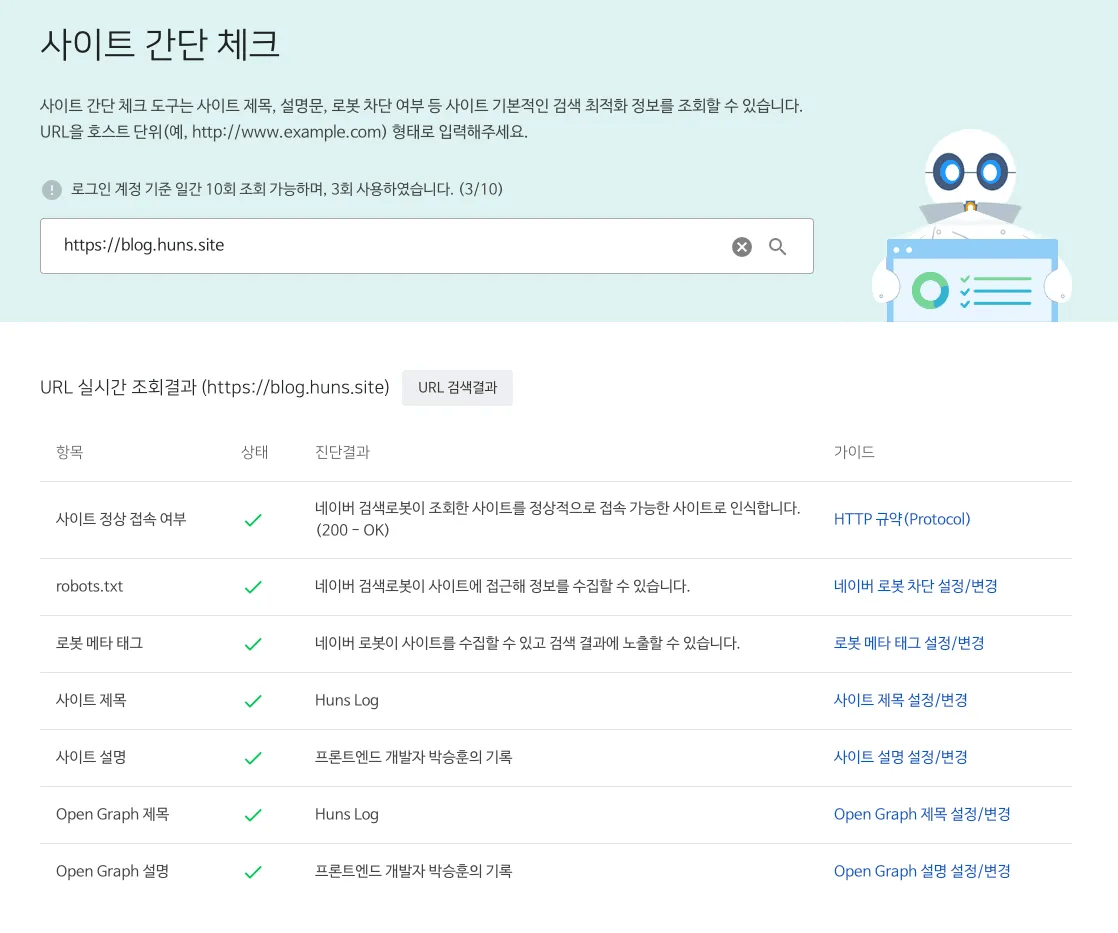This screenshot has height=933, width=1118.
Task: Click the check icon for 로봇 메타 태그
Action: tap(253, 644)
